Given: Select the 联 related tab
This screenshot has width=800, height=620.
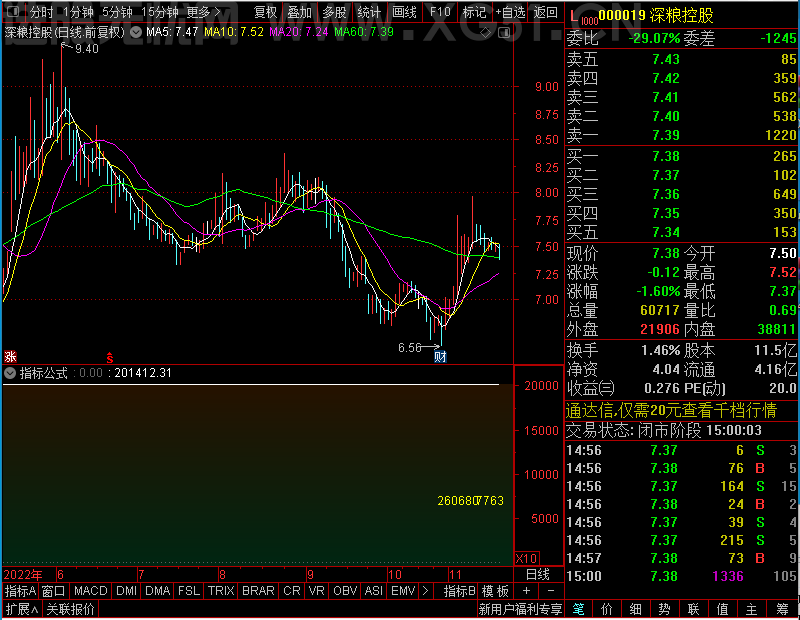Looking at the screenshot, I should point(693,609).
